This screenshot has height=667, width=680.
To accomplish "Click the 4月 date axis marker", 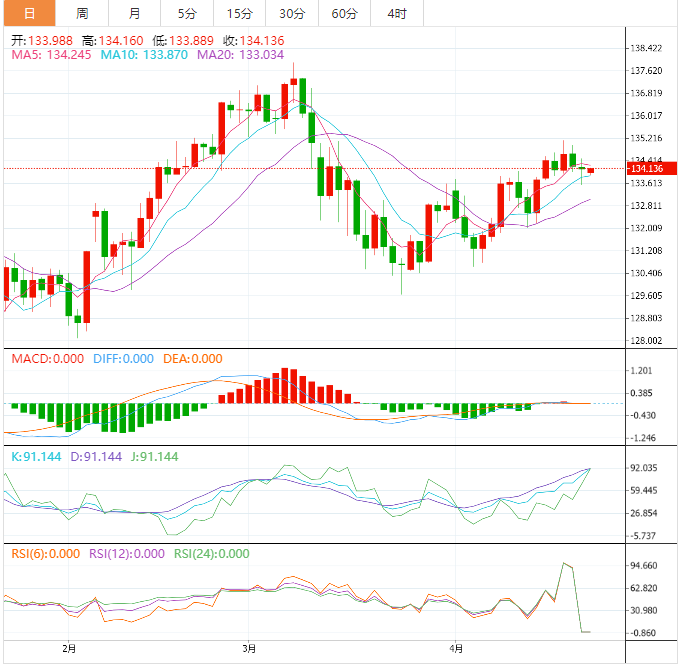I will click(x=456, y=649).
